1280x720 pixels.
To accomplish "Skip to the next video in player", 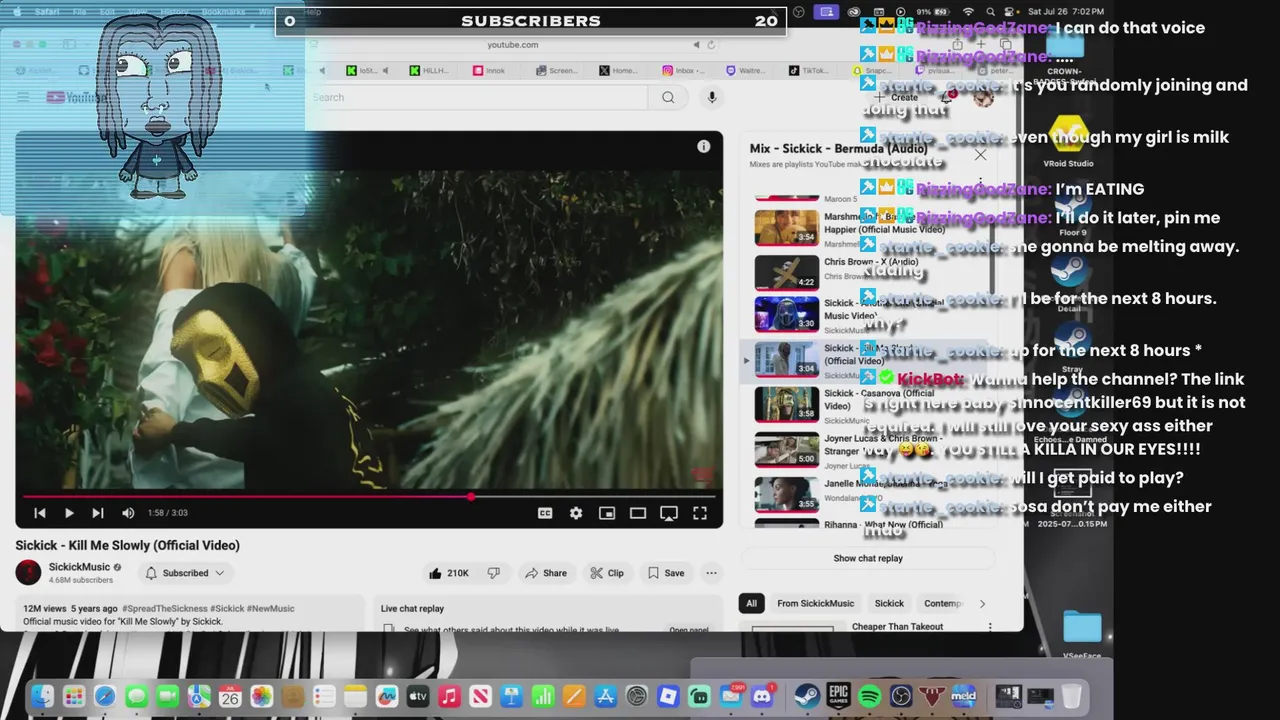I will (98, 513).
